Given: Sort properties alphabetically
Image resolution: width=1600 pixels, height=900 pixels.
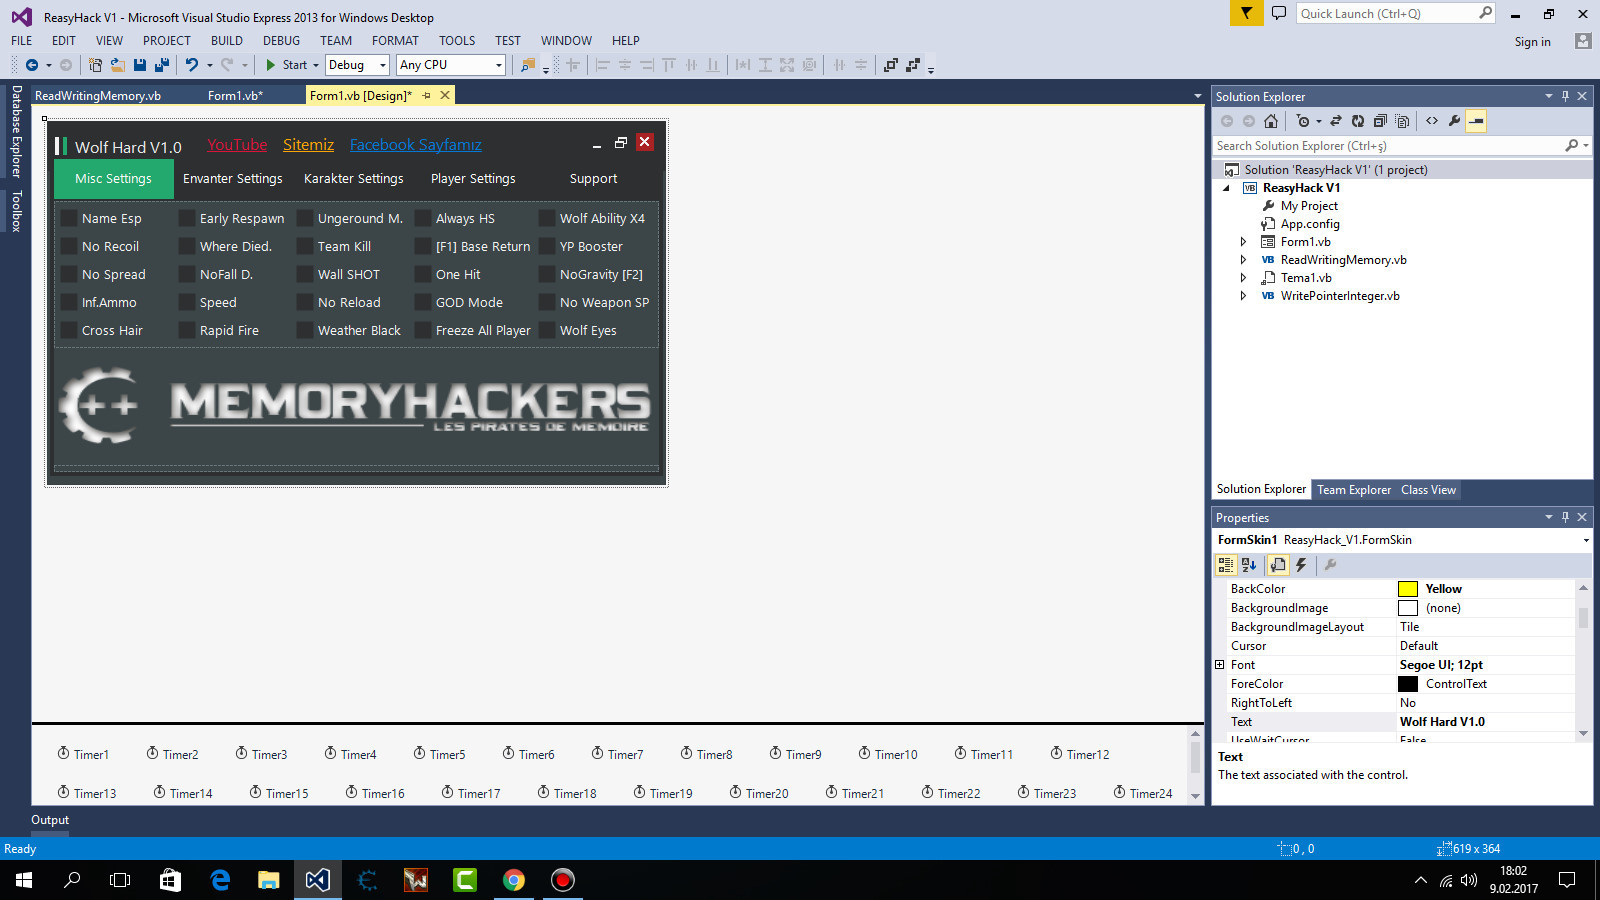Looking at the screenshot, I should pos(1249,565).
